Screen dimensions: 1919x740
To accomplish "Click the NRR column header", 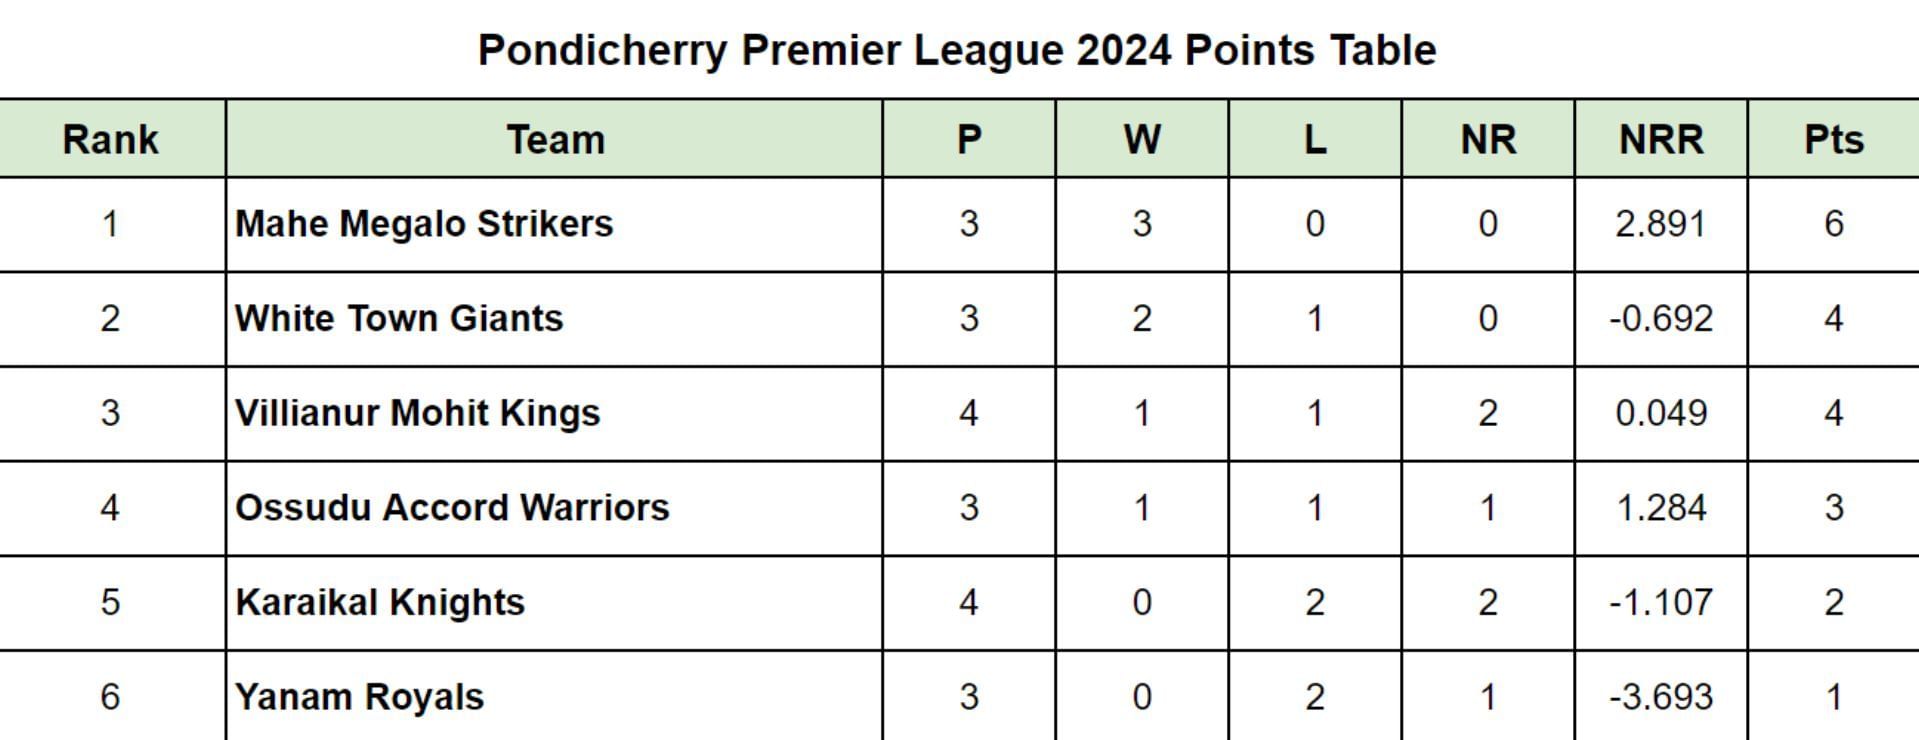I will [1661, 140].
